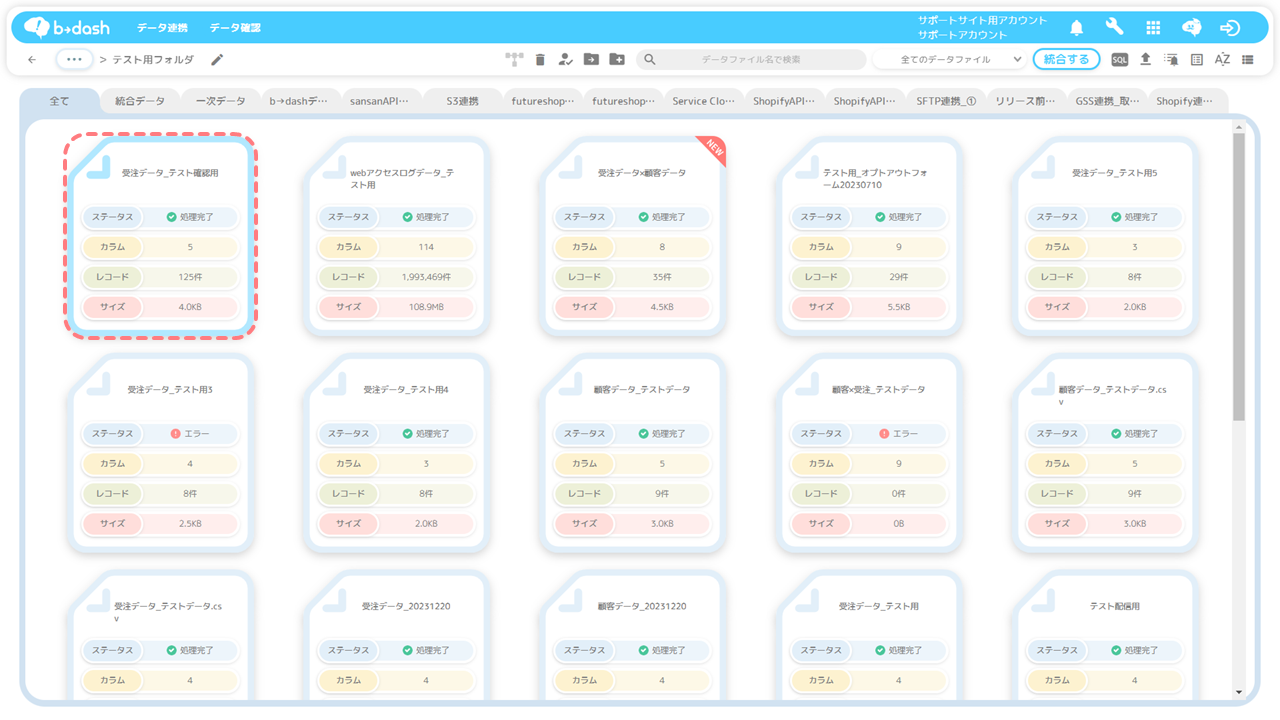Open the data hierarchy tree icon
The height and width of the screenshot is (720, 1280).
[x=514, y=60]
